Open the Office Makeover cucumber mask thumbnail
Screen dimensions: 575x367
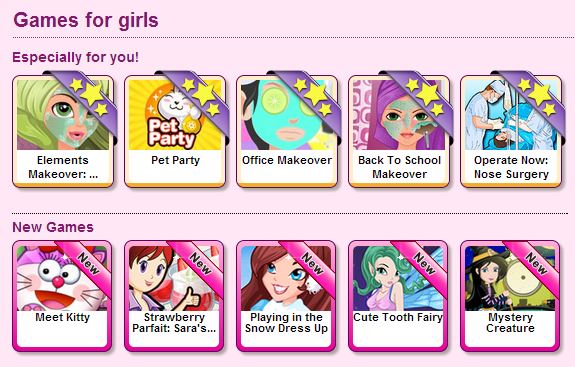coord(287,115)
